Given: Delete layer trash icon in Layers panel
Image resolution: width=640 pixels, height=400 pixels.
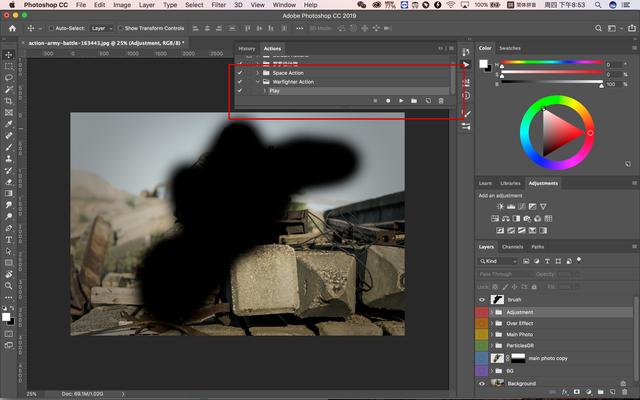Looking at the screenshot, I should click(624, 392).
